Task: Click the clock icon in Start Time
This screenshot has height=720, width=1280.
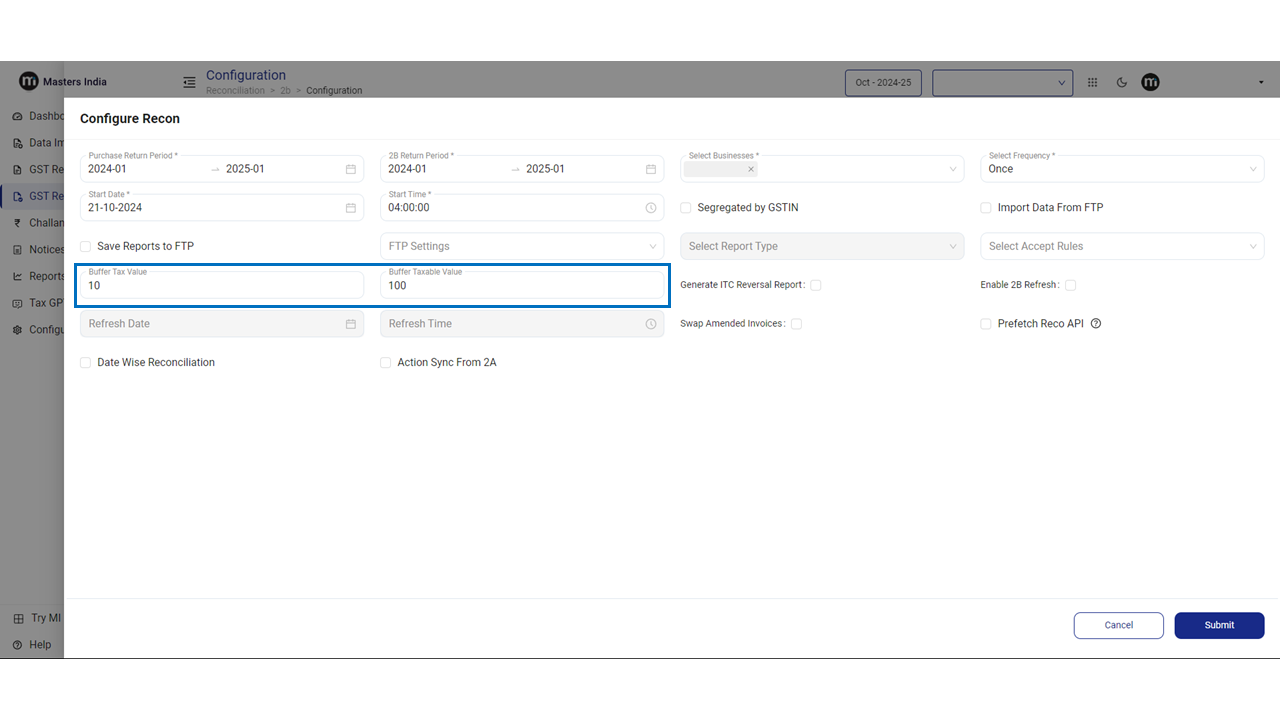Action: click(x=651, y=208)
